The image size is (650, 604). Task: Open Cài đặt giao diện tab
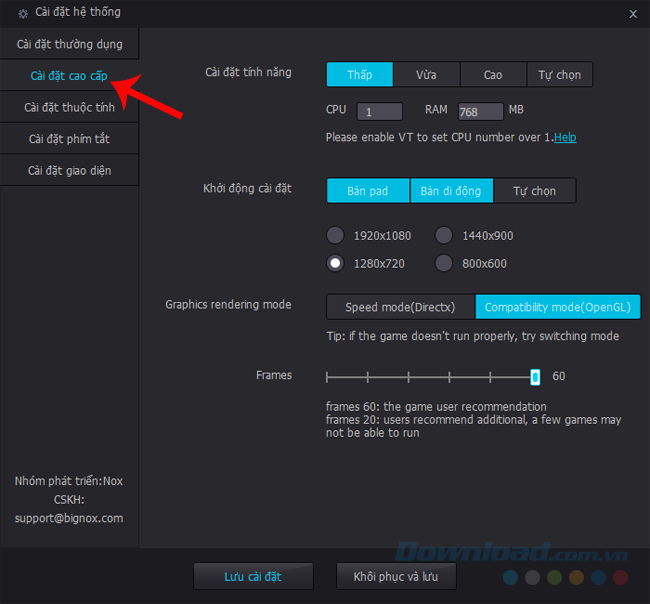click(69, 170)
